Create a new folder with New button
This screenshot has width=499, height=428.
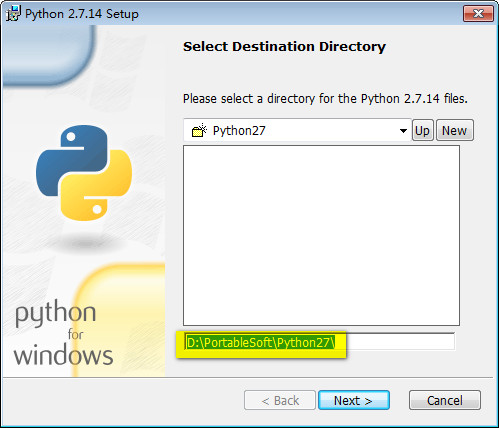pyautogui.click(x=455, y=130)
